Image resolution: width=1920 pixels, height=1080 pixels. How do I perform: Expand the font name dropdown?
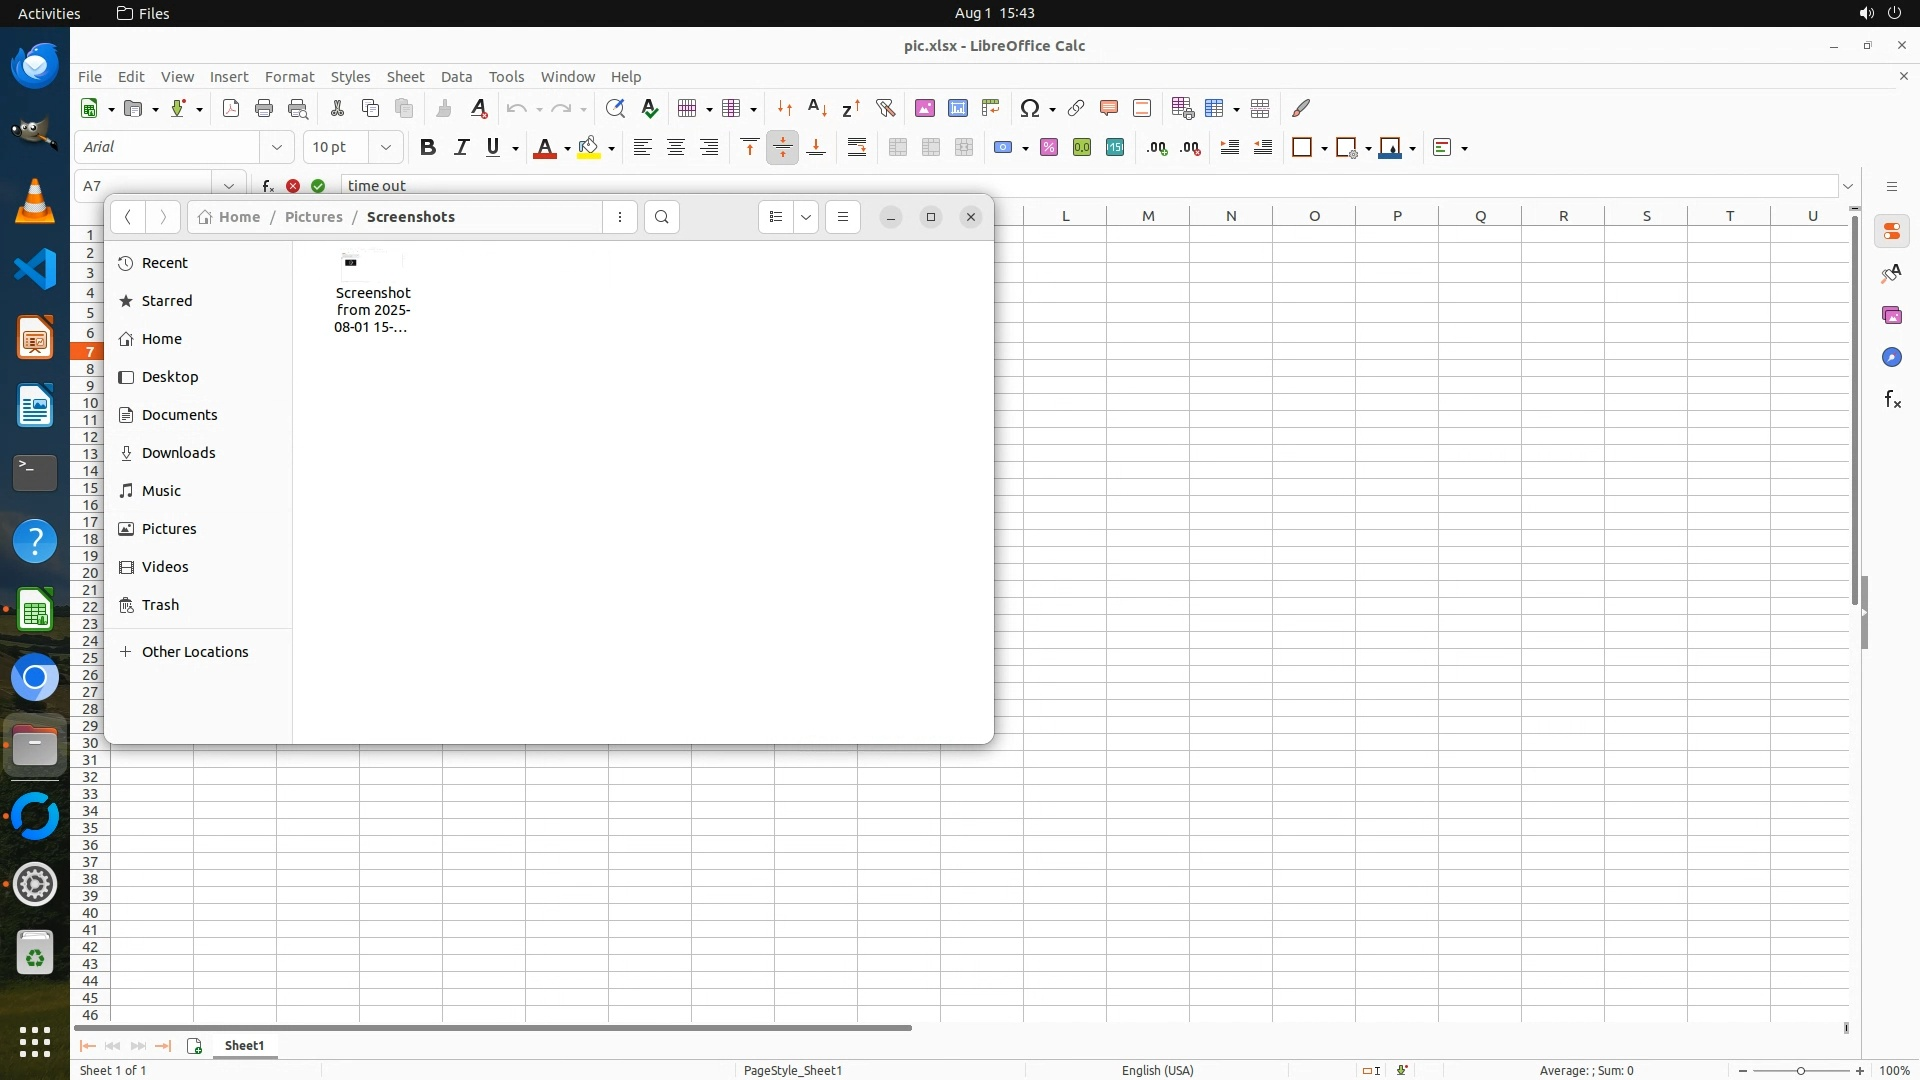pos(277,147)
